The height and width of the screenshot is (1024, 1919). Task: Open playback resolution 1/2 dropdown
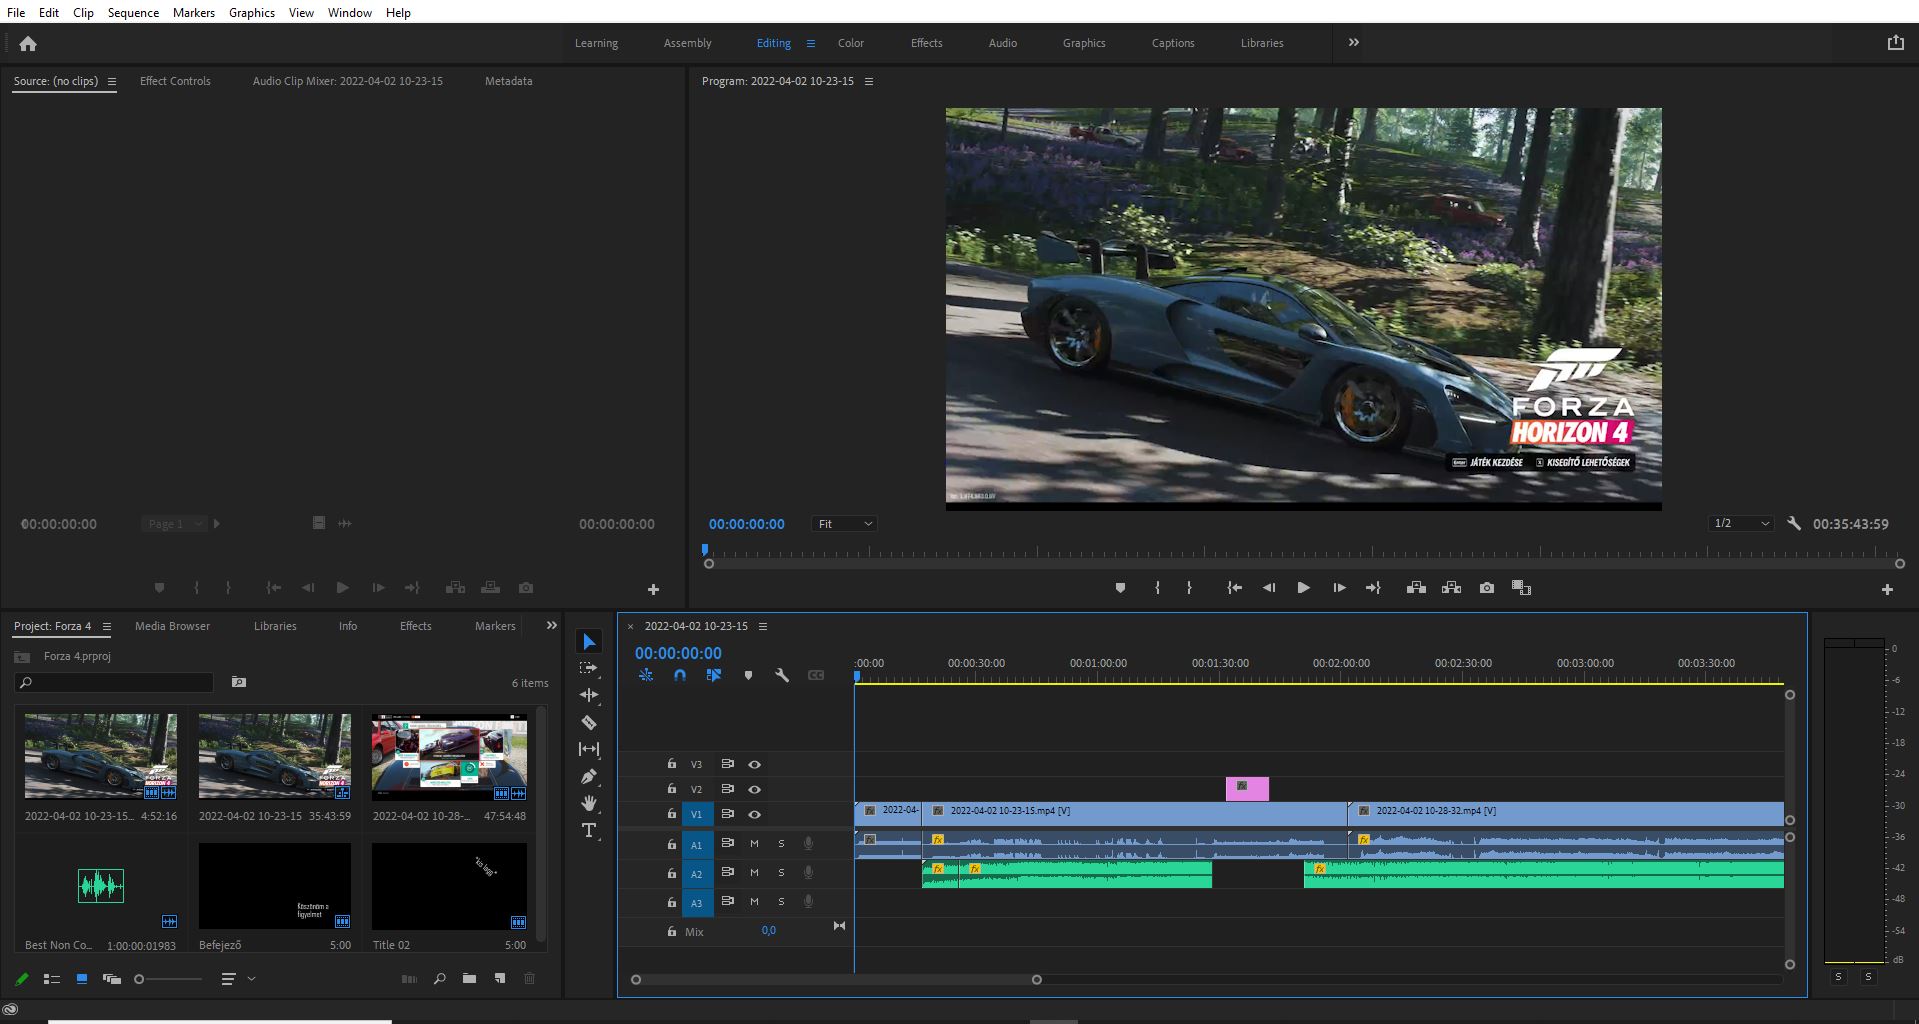click(1741, 524)
